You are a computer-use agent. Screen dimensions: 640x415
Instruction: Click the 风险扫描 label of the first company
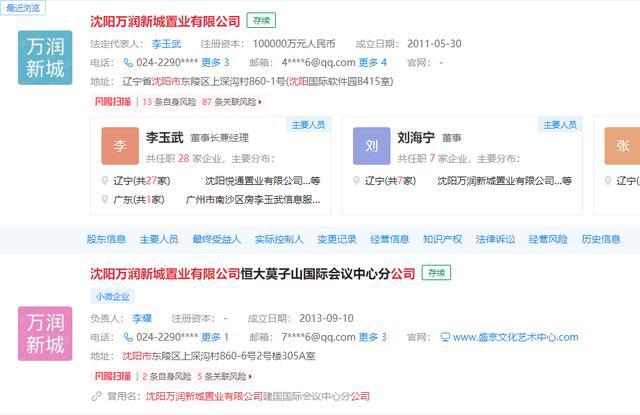pyautogui.click(x=113, y=102)
